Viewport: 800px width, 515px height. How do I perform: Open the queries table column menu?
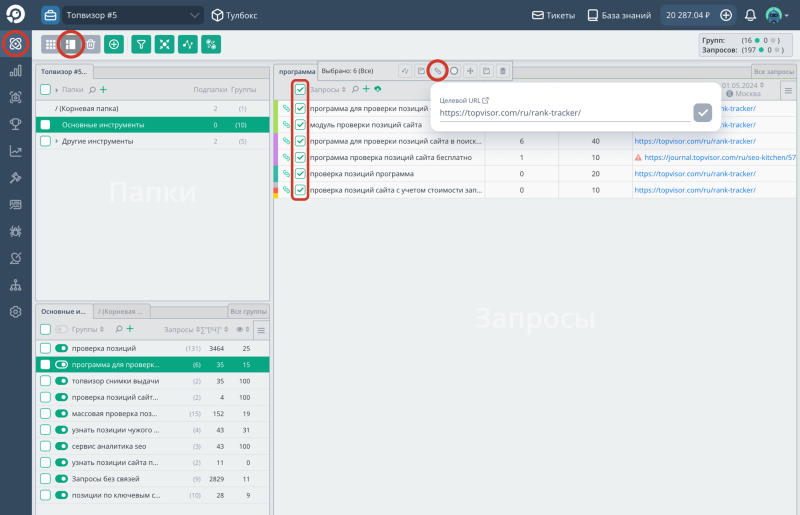tap(788, 91)
